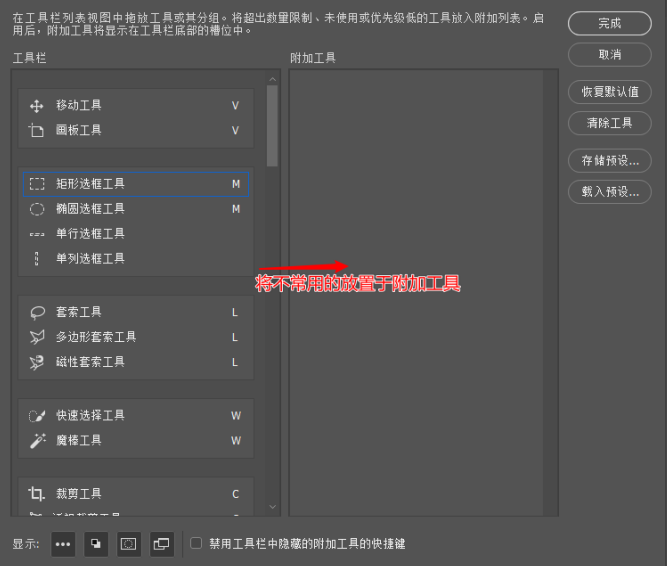Toggle foreground/background colors display button
667x566 pixels.
[x=96, y=544]
